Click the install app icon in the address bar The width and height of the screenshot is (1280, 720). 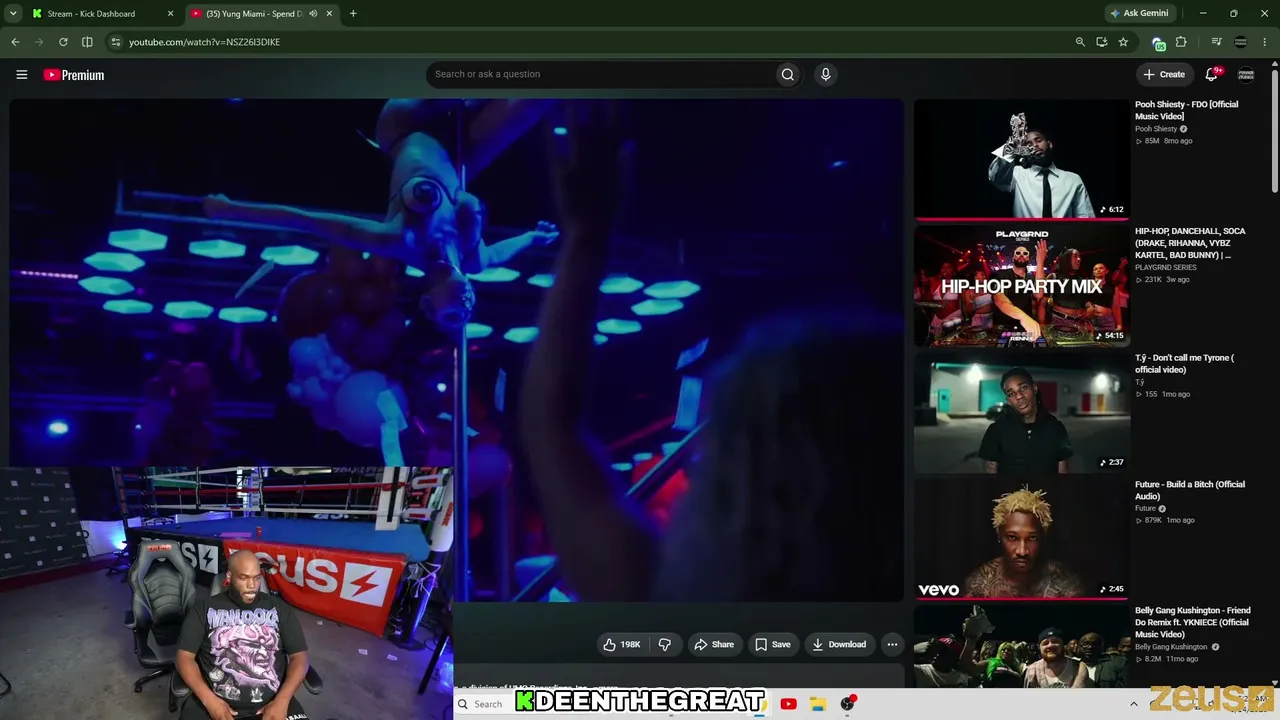pyautogui.click(x=1101, y=42)
